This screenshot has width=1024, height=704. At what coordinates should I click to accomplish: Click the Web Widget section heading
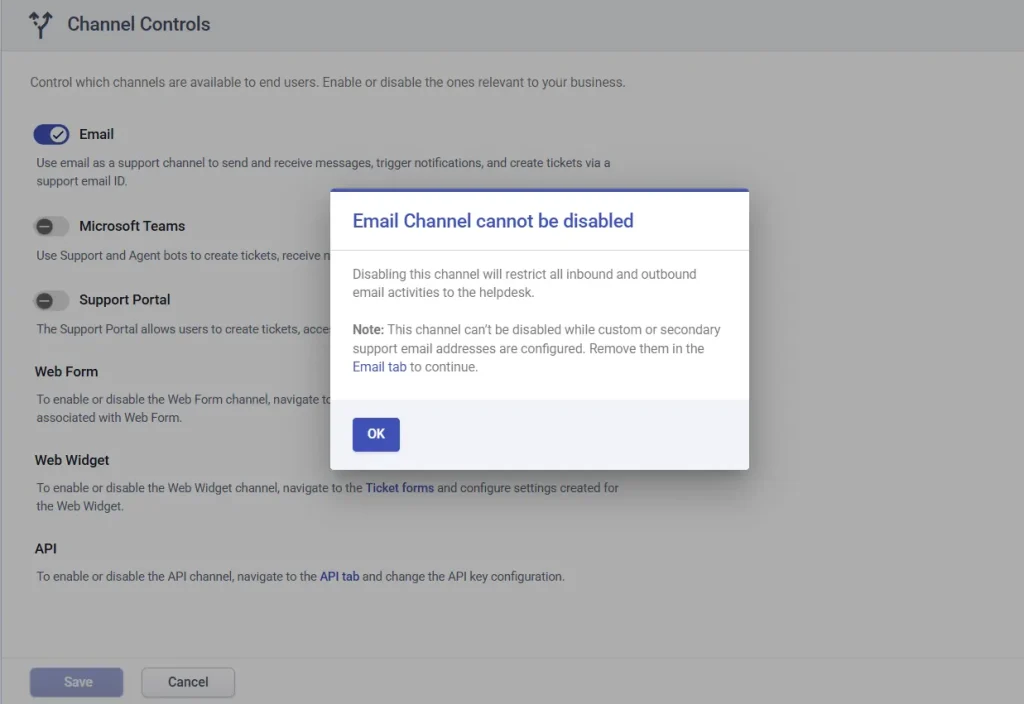click(x=71, y=460)
